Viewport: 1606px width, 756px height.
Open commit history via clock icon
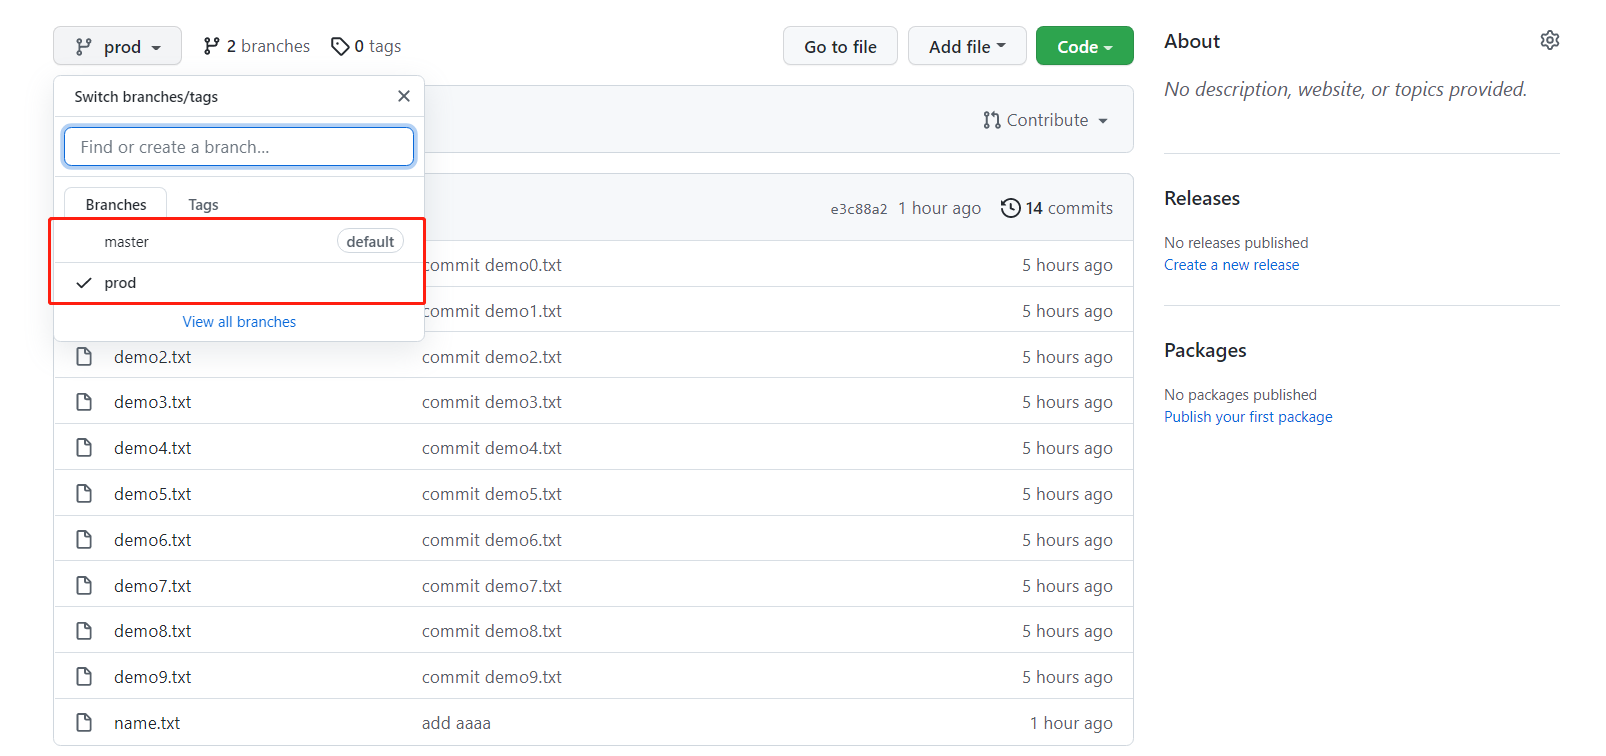(x=1011, y=208)
